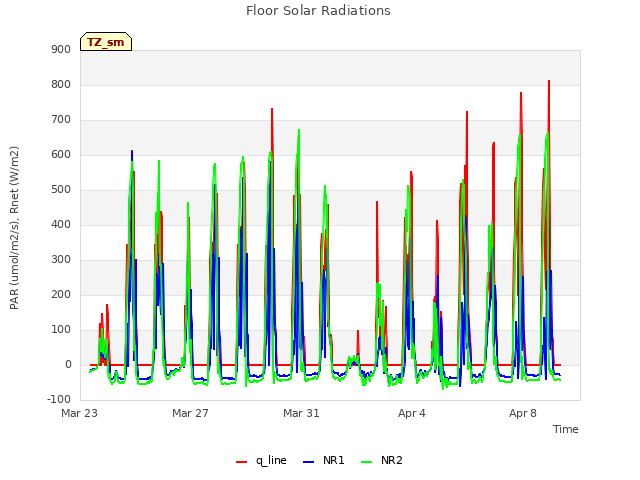Viewport: 640px width, 480px height.
Task: Click the highest red q_line peak above 800
Action: point(549,81)
